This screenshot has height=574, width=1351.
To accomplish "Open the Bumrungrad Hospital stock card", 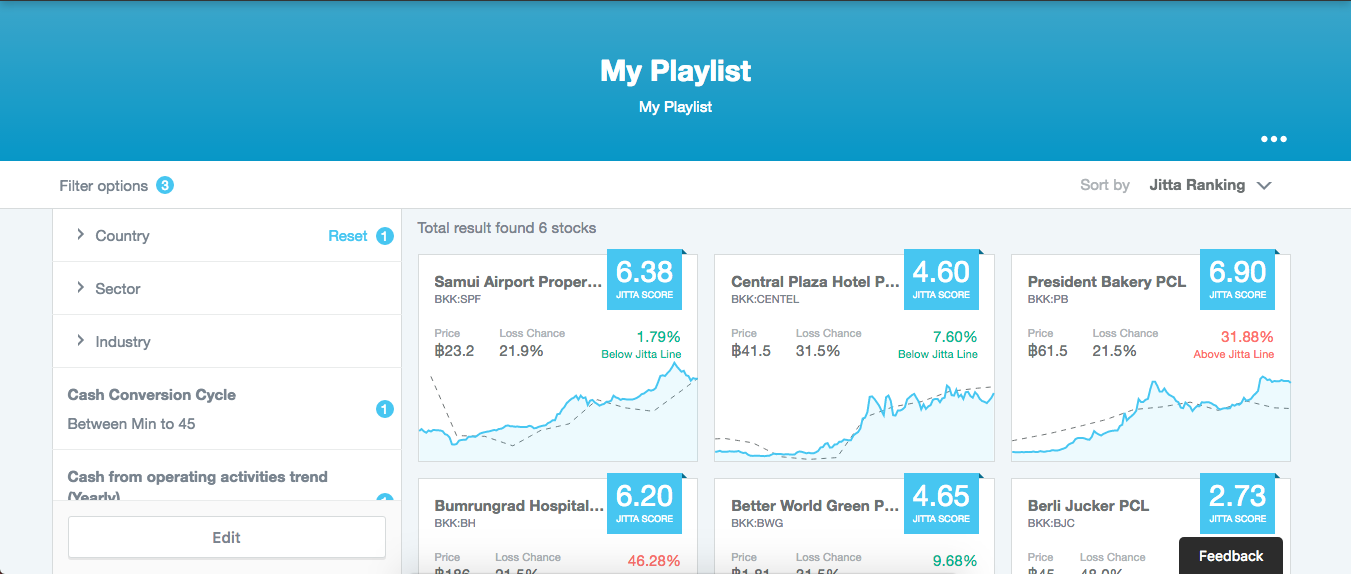I will 557,525.
